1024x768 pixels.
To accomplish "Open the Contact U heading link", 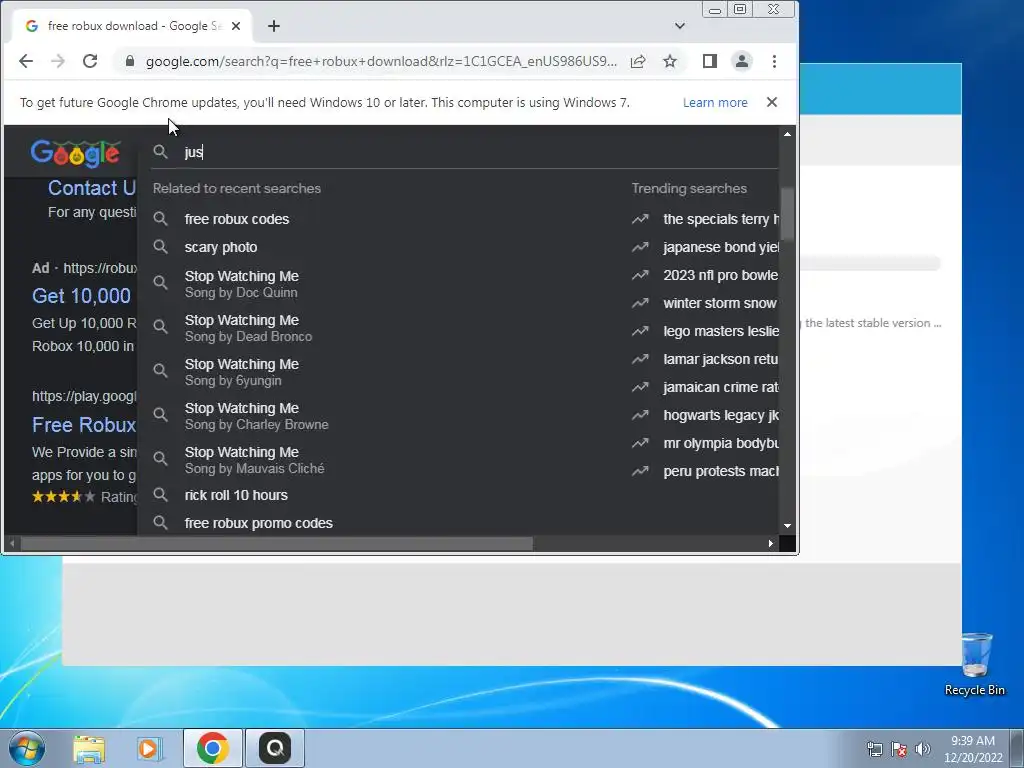I will [x=92, y=189].
